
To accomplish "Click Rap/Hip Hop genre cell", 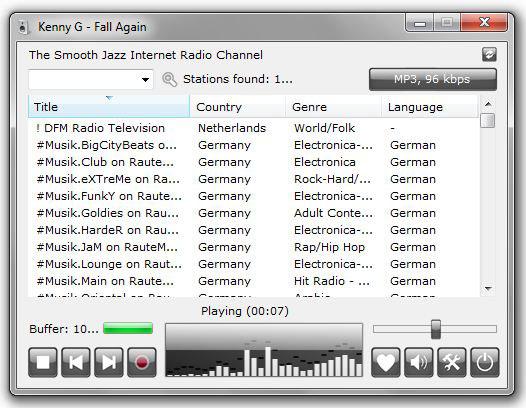I will pyautogui.click(x=329, y=247).
